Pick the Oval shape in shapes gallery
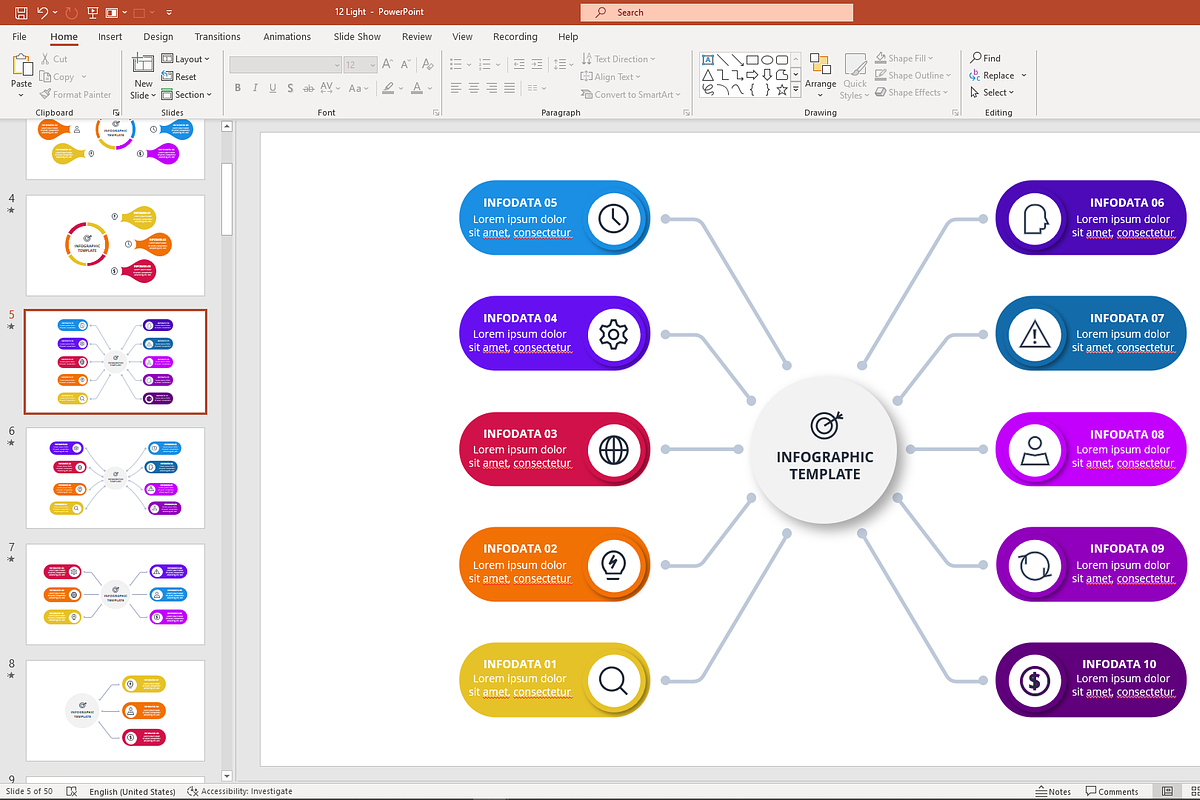This screenshot has width=1200, height=800. (x=767, y=59)
